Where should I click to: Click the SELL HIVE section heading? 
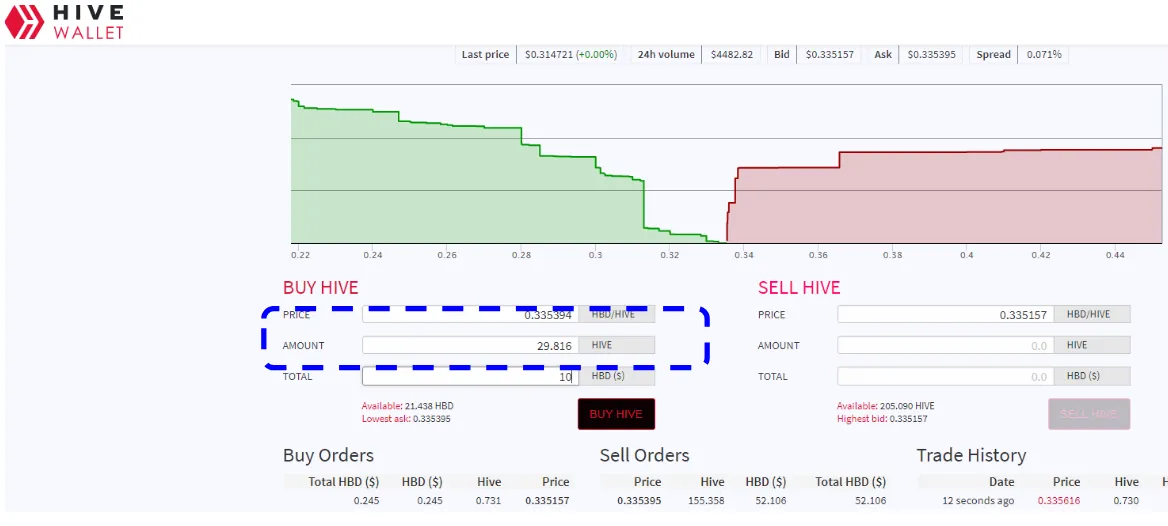point(799,288)
